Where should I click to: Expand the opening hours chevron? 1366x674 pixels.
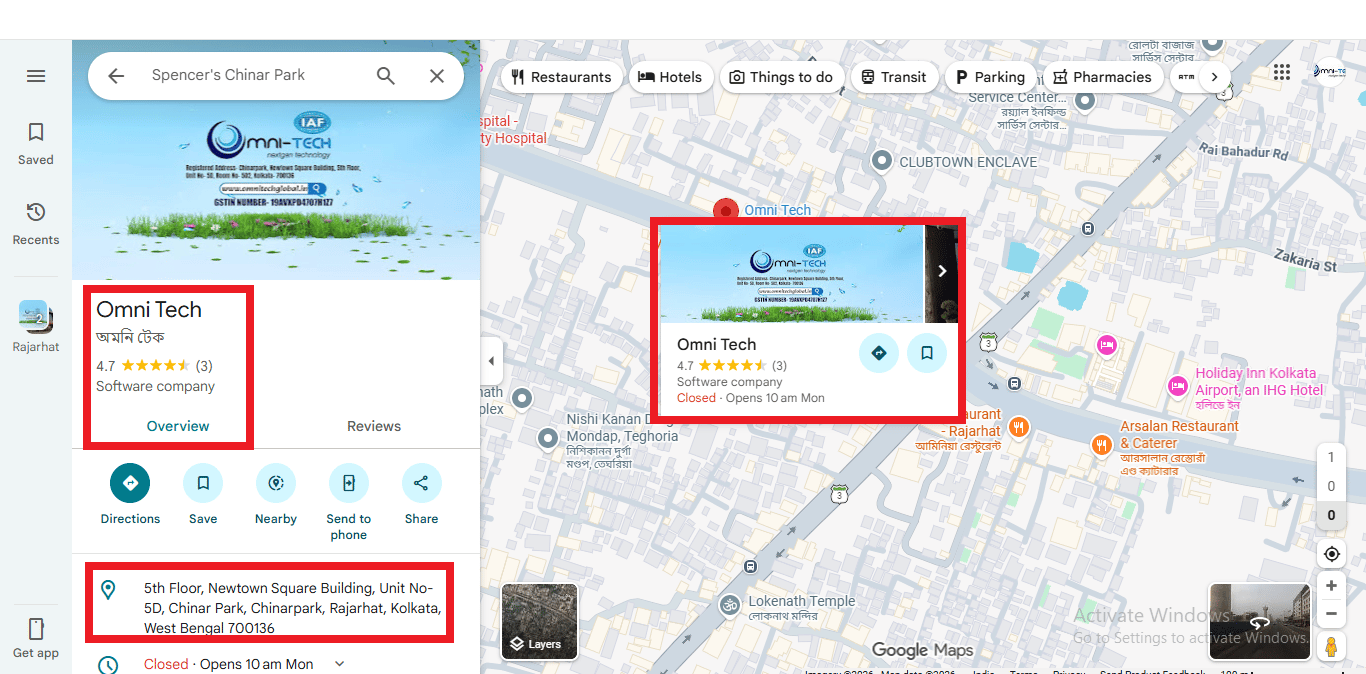point(339,664)
